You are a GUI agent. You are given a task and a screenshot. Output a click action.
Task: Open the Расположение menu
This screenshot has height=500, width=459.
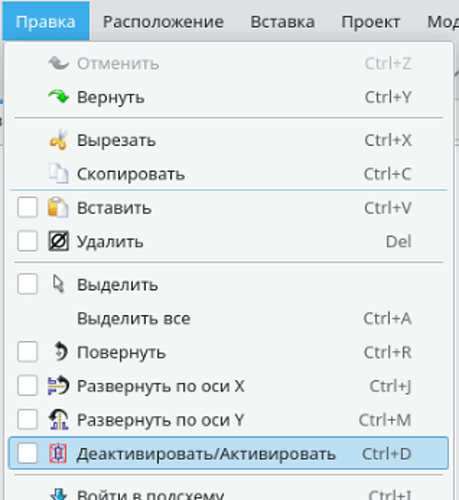point(163,22)
